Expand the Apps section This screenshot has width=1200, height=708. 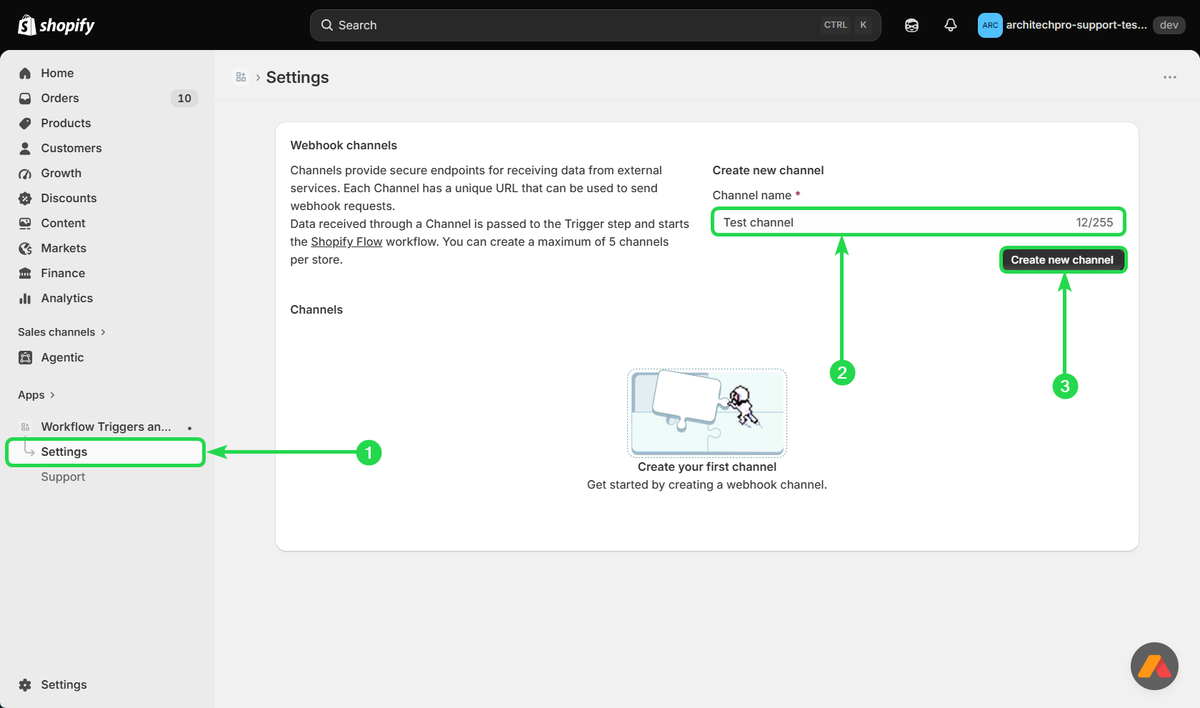click(37, 395)
